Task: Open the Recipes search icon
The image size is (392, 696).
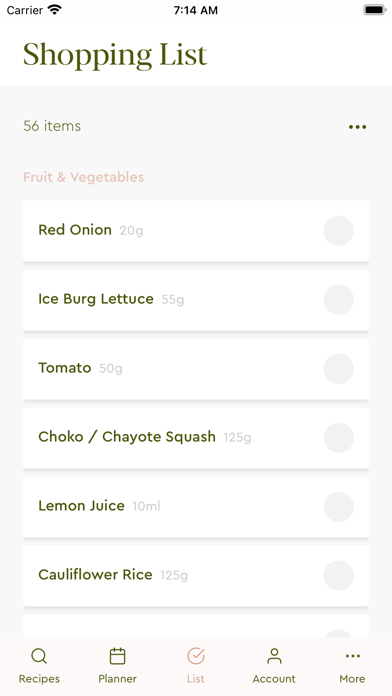Action: pyautogui.click(x=39, y=656)
